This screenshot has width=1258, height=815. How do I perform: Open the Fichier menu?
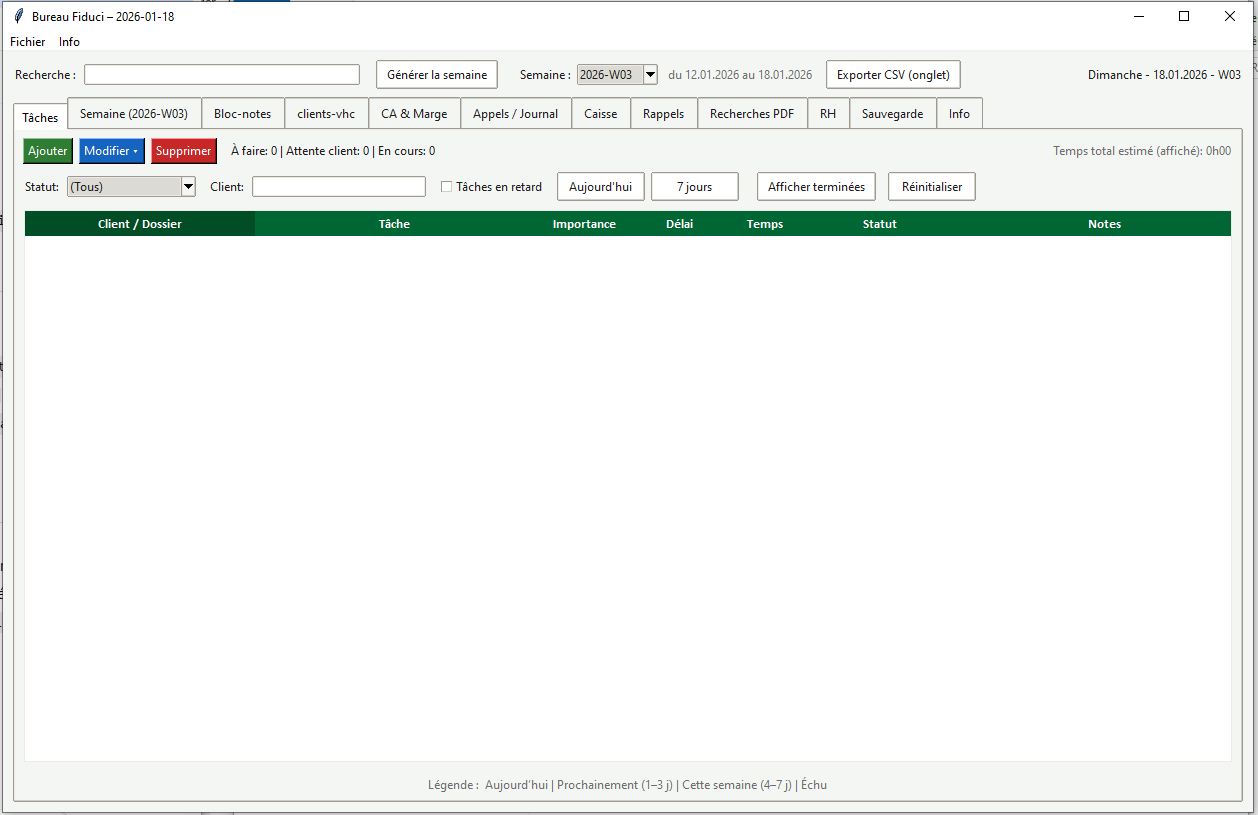pyautogui.click(x=28, y=42)
